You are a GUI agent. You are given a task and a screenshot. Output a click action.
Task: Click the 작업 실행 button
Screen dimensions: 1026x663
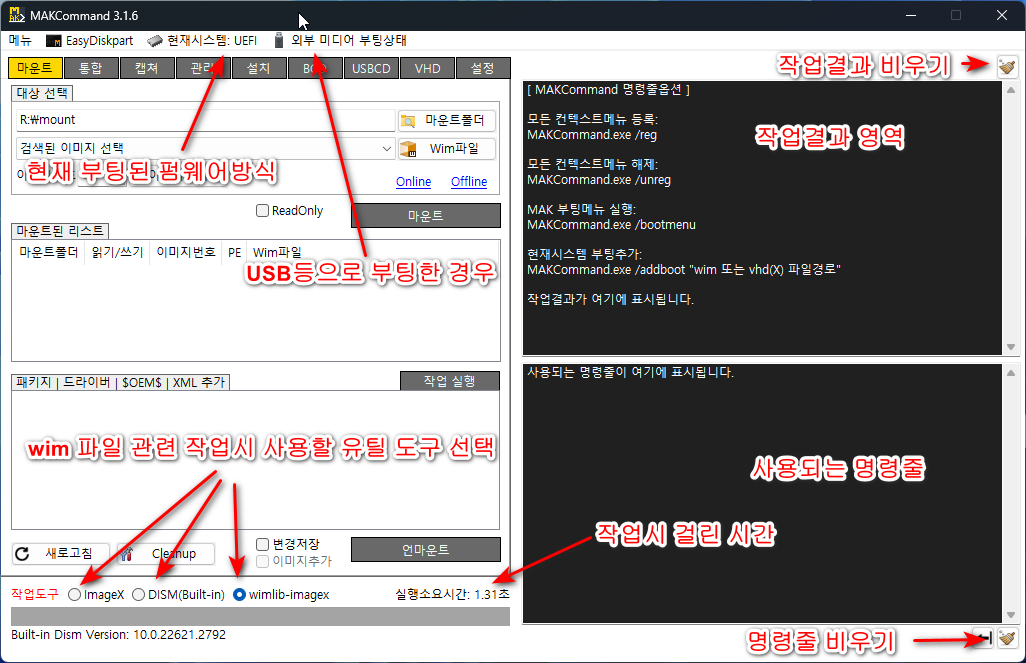450,381
